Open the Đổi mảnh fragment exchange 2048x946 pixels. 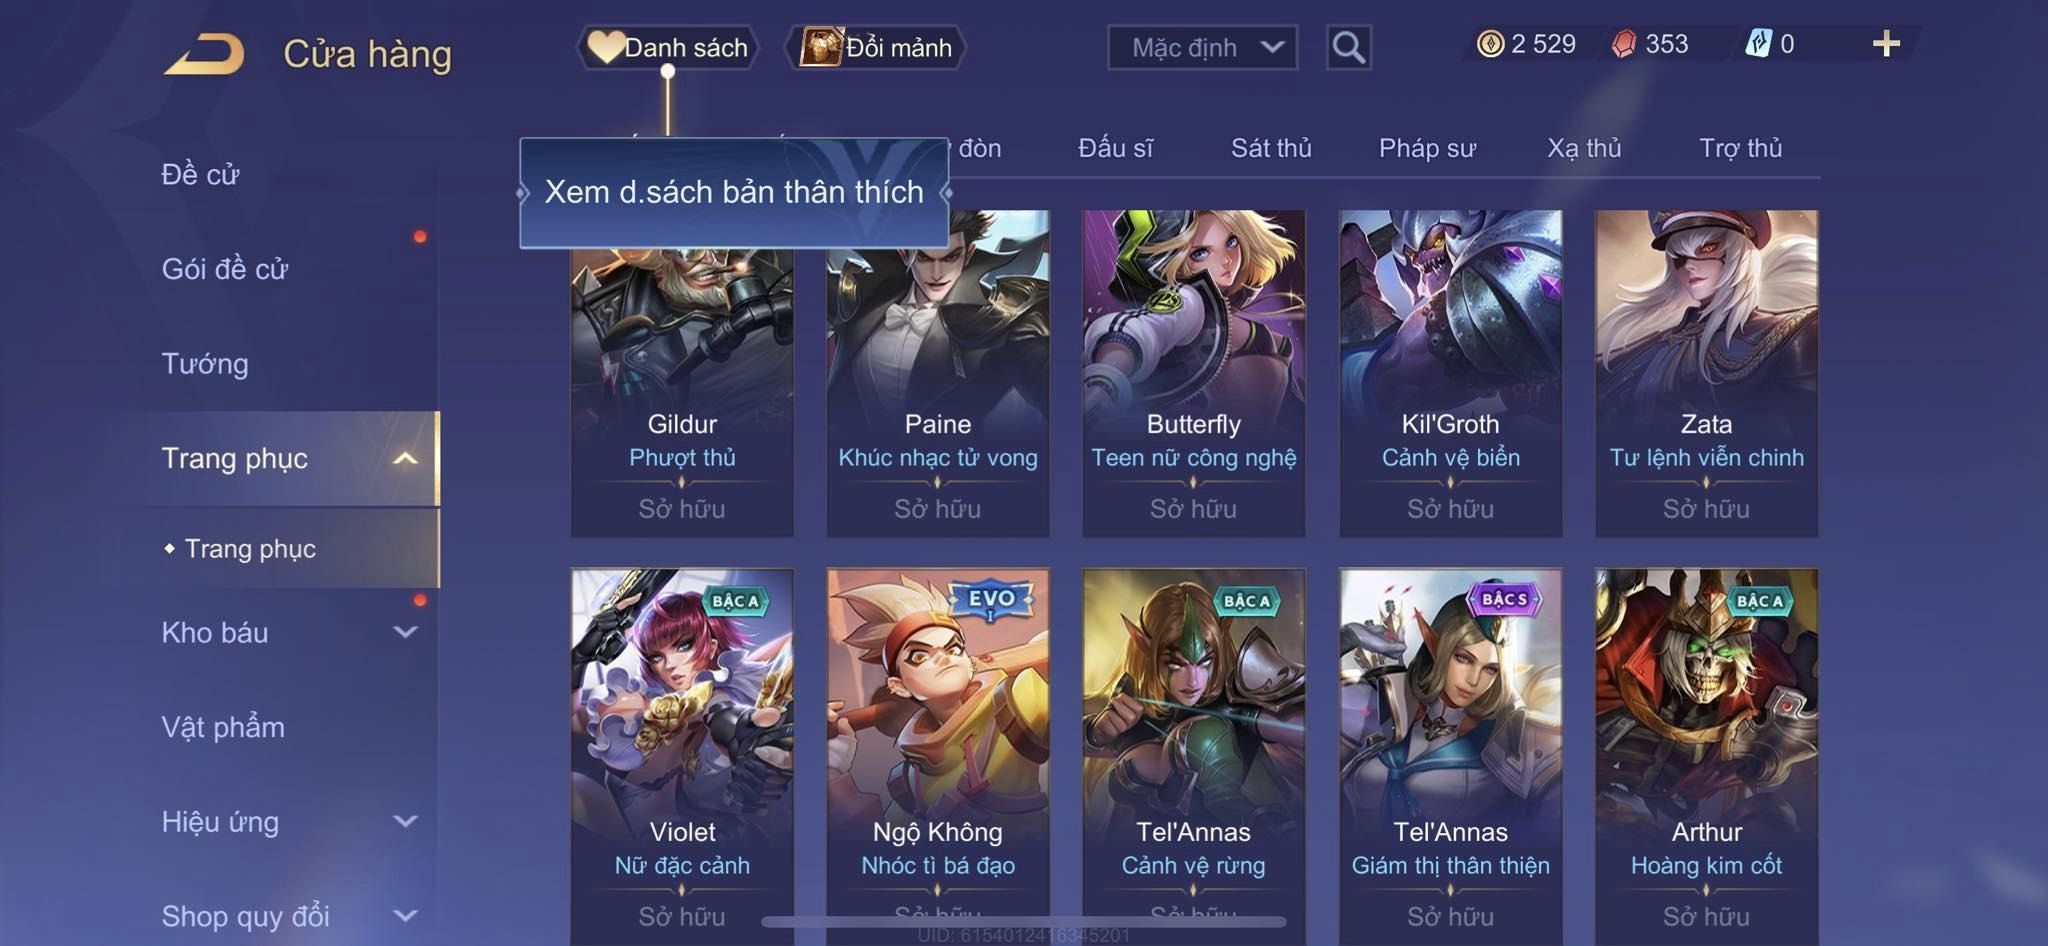click(x=875, y=47)
